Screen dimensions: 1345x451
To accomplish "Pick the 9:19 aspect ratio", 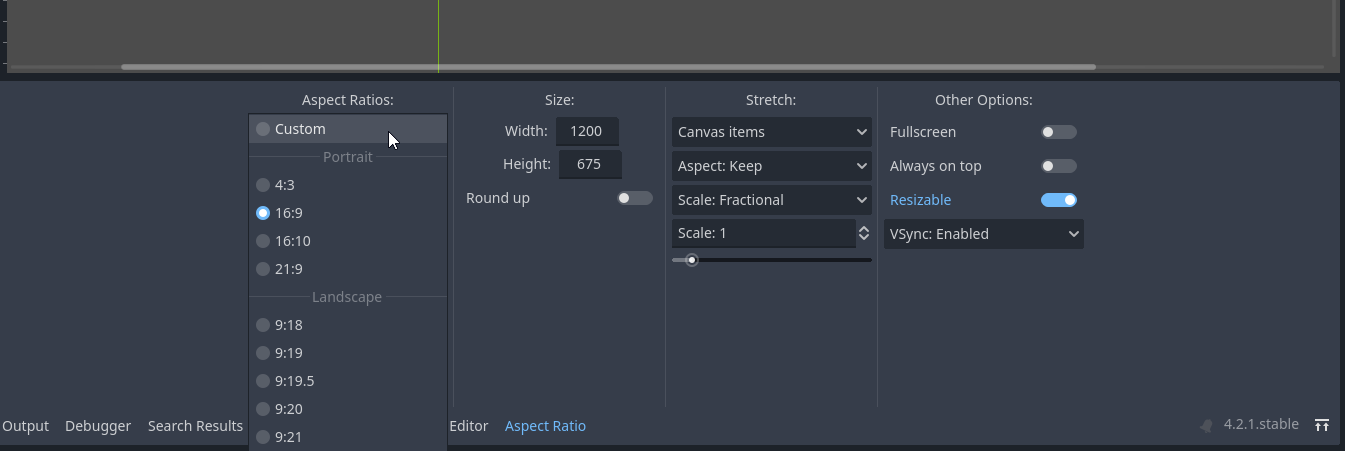I will [x=348, y=353].
